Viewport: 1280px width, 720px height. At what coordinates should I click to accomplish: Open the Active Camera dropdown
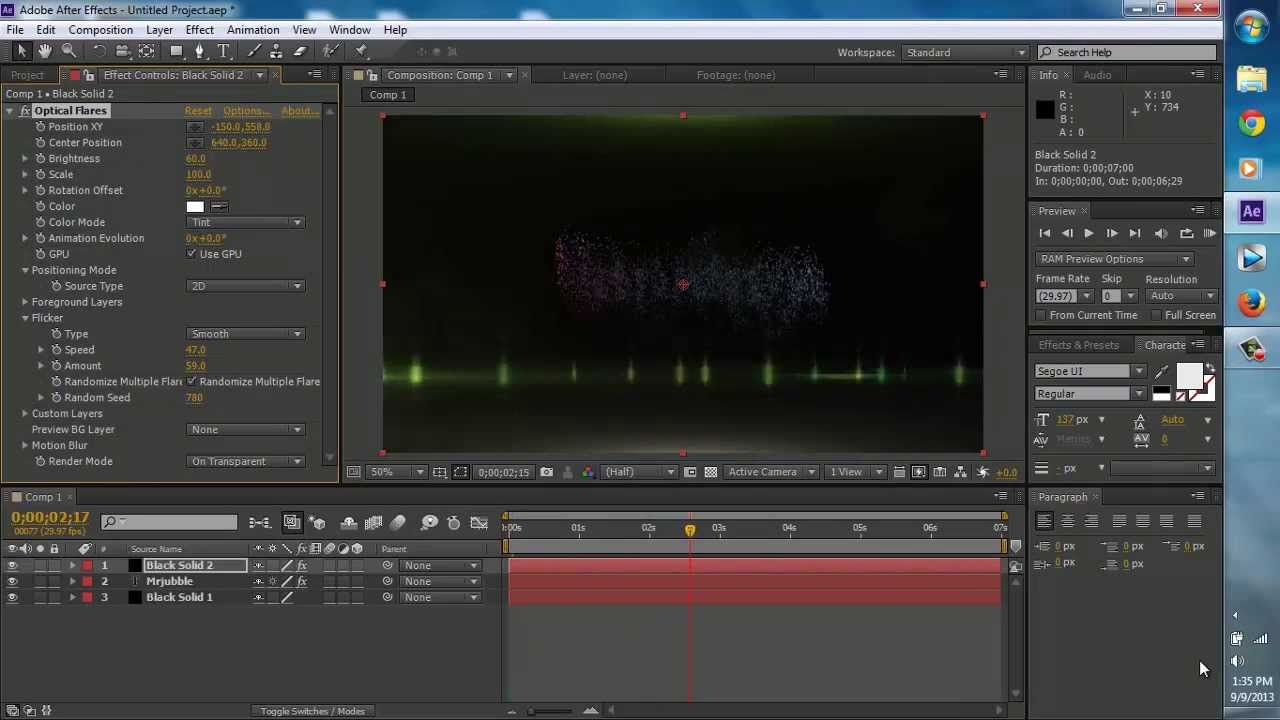tap(771, 472)
